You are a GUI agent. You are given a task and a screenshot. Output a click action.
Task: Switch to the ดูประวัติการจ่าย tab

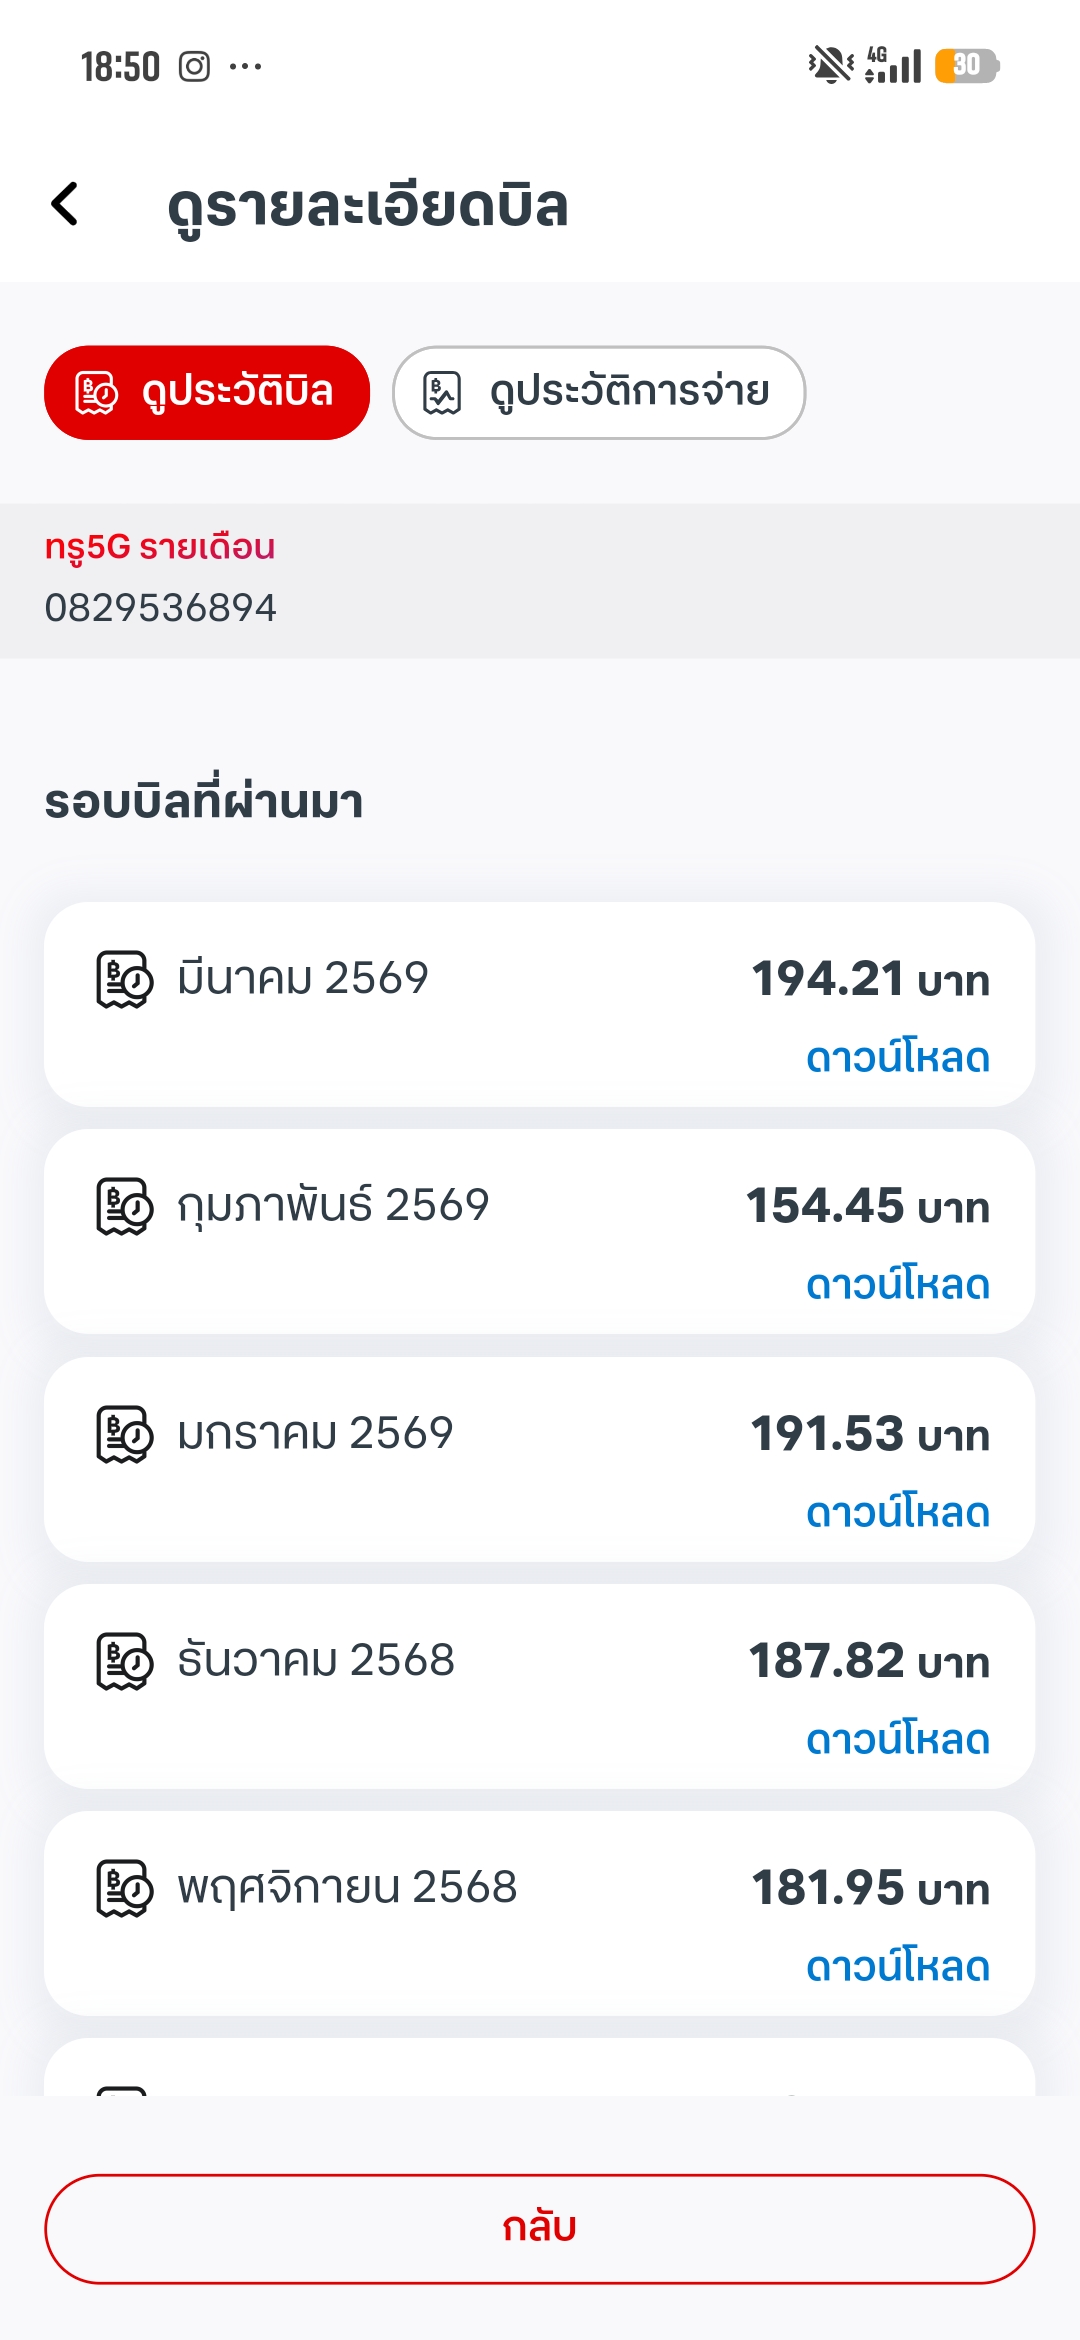599,392
